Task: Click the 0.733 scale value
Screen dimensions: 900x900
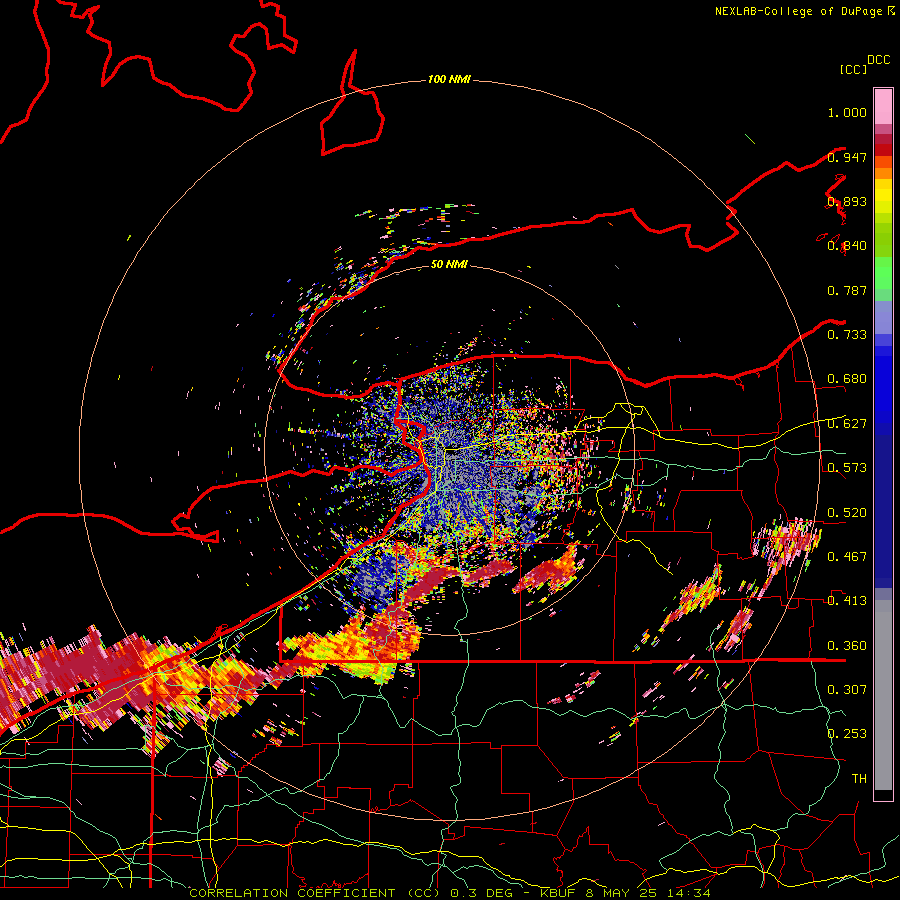Action: point(847,335)
